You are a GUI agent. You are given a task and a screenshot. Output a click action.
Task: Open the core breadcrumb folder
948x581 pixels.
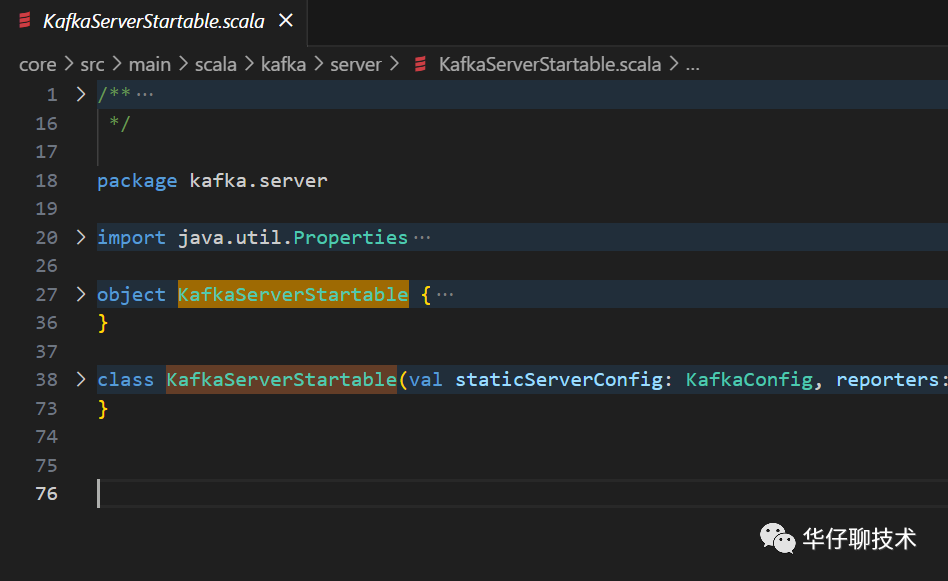[x=37, y=64]
